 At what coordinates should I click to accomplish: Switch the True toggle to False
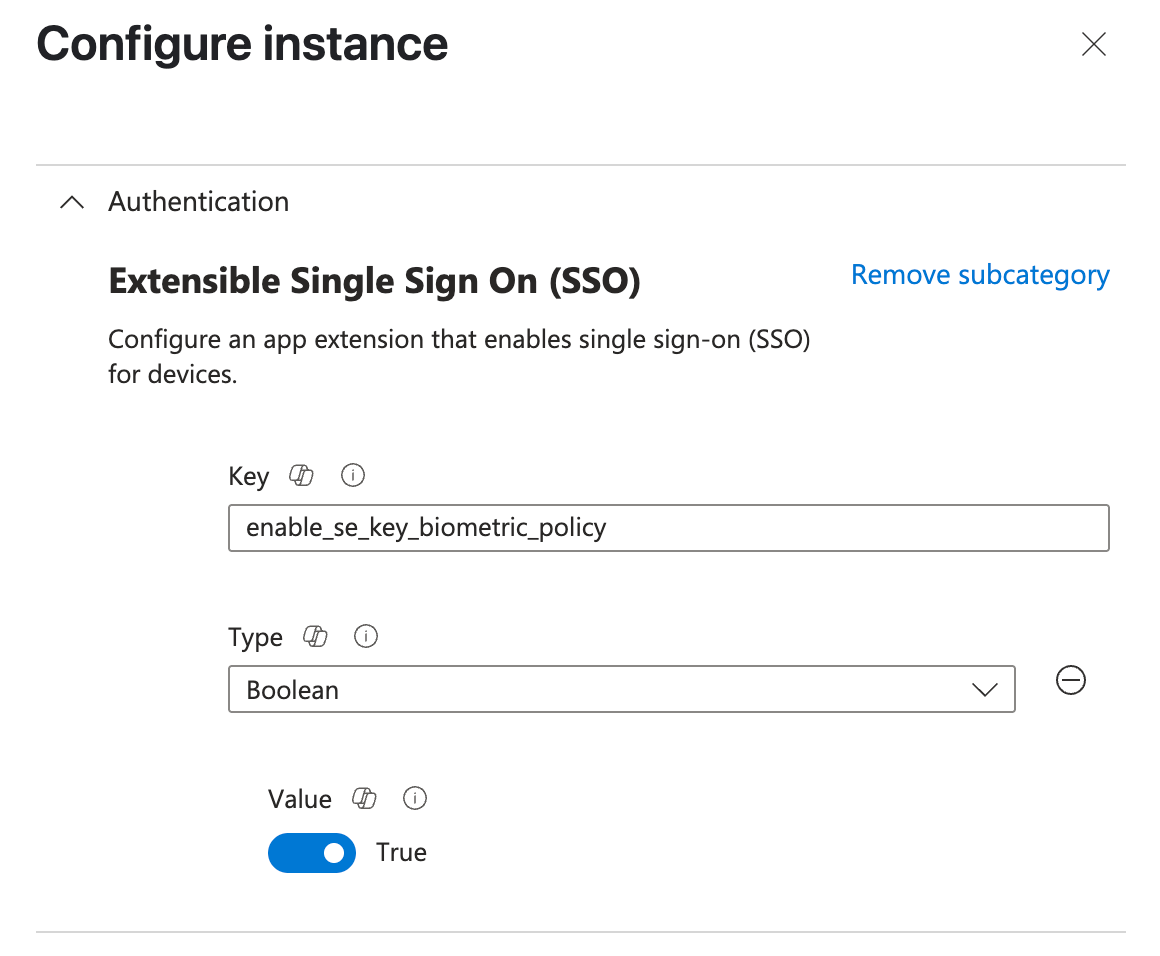point(312,852)
